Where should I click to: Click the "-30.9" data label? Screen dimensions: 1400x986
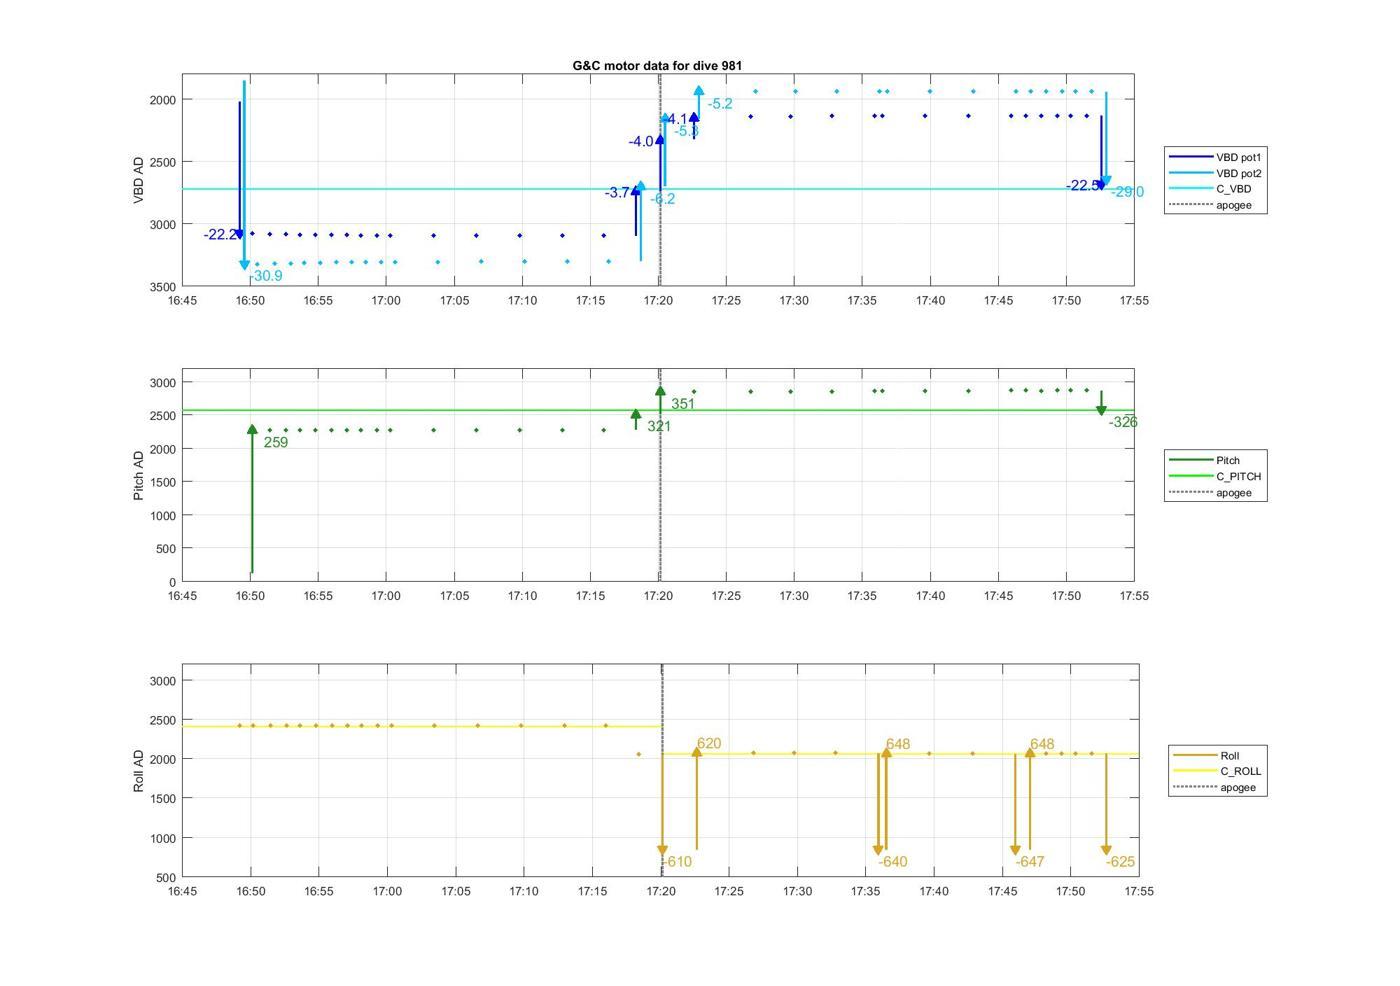[267, 276]
